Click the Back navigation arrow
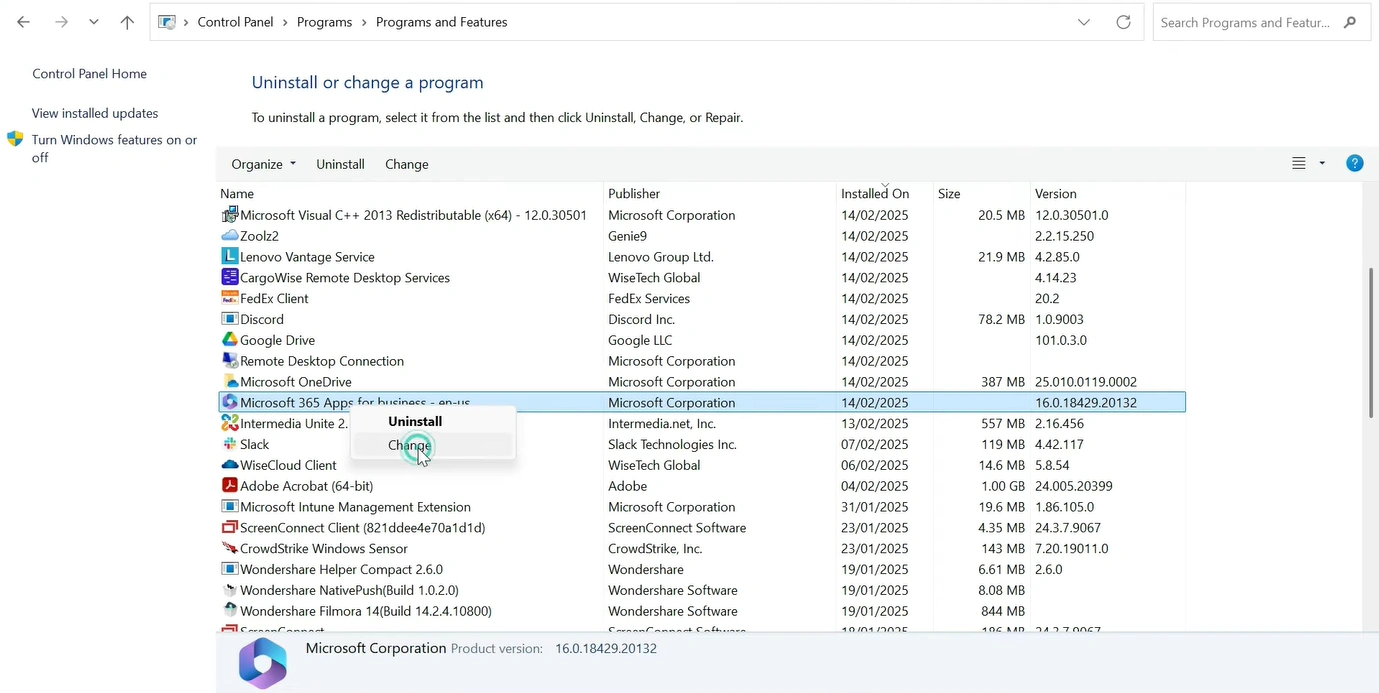The height and width of the screenshot is (693, 1379). coord(24,22)
